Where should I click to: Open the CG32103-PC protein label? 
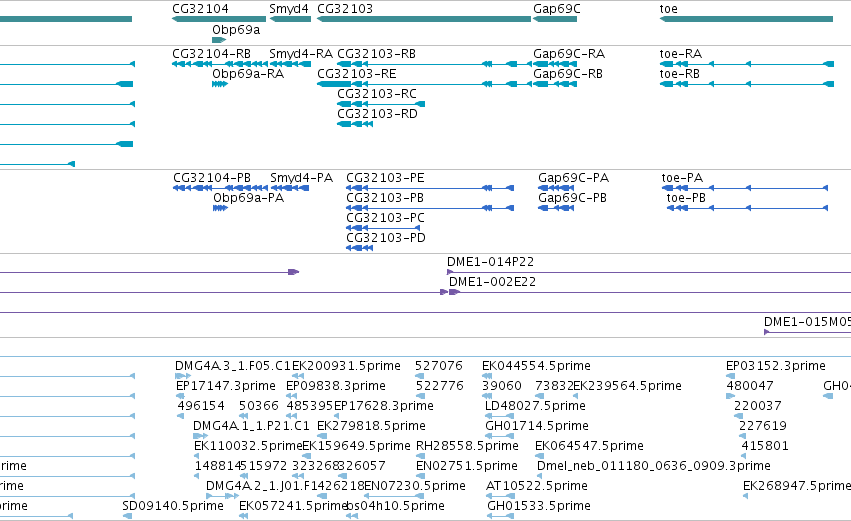tap(385, 218)
